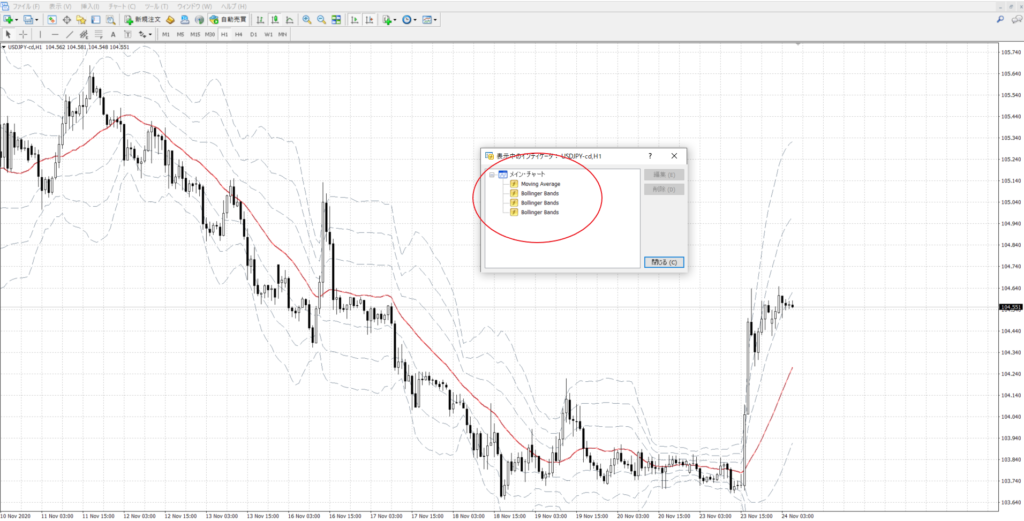This screenshot has height=521, width=1024.
Task: Open the ヘルプ (H) menu
Action: [233, 6]
